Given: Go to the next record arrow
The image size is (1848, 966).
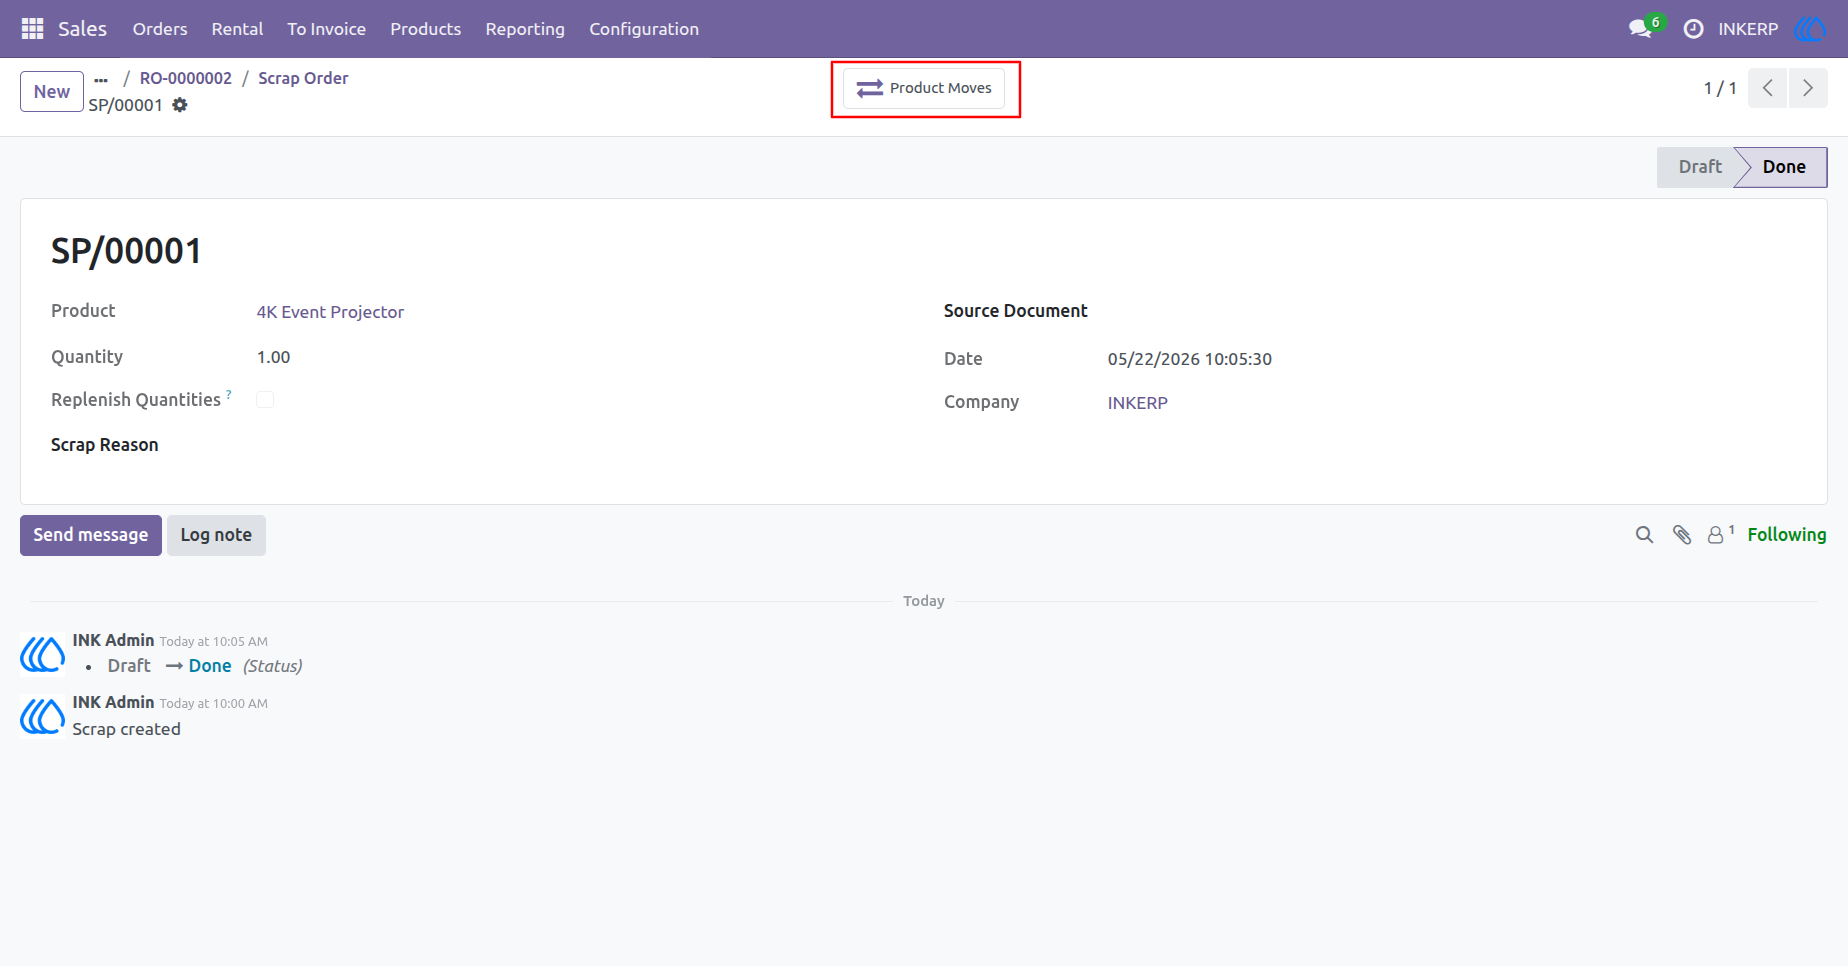Looking at the screenshot, I should tap(1808, 88).
